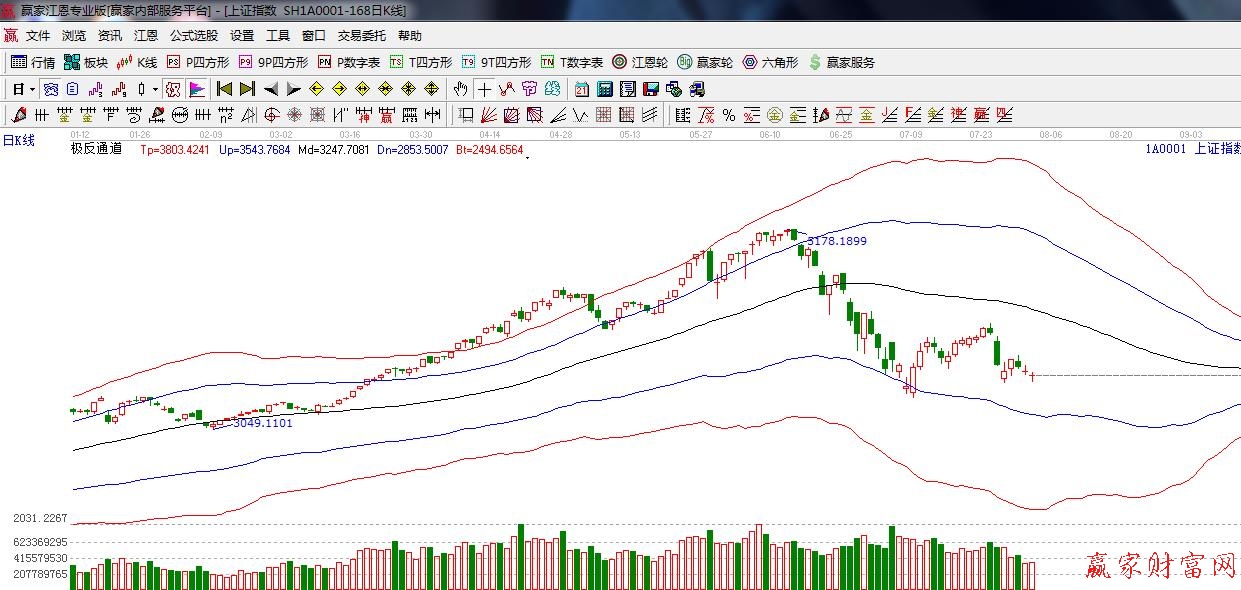The image size is (1241, 590).
Task: Open the 赢家轮 wheel tool
Action: (x=705, y=62)
